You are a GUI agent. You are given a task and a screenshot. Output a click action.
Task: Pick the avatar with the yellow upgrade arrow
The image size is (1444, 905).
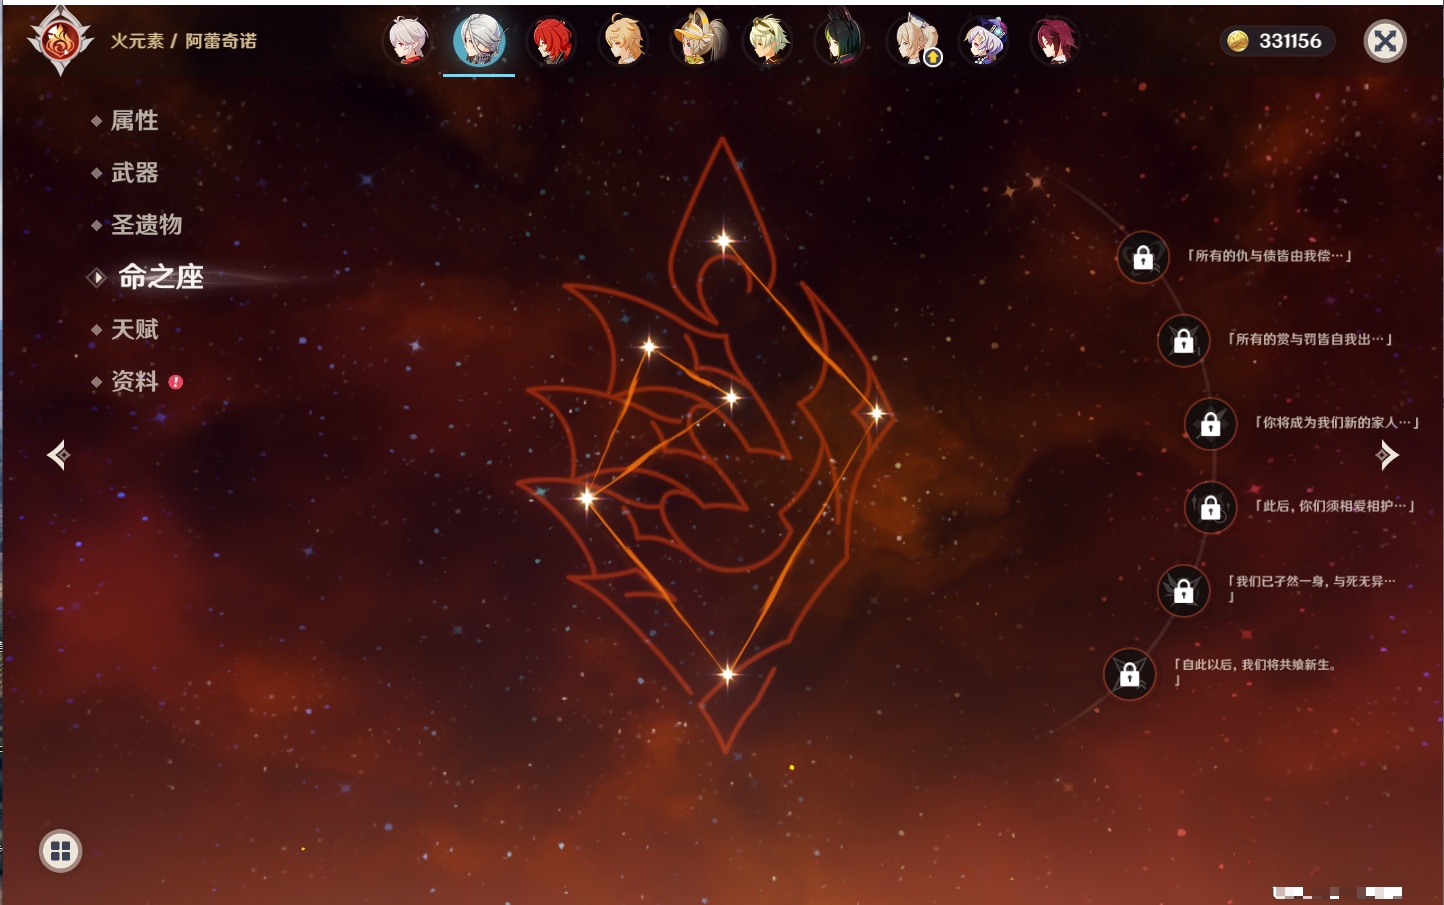pyautogui.click(x=914, y=41)
